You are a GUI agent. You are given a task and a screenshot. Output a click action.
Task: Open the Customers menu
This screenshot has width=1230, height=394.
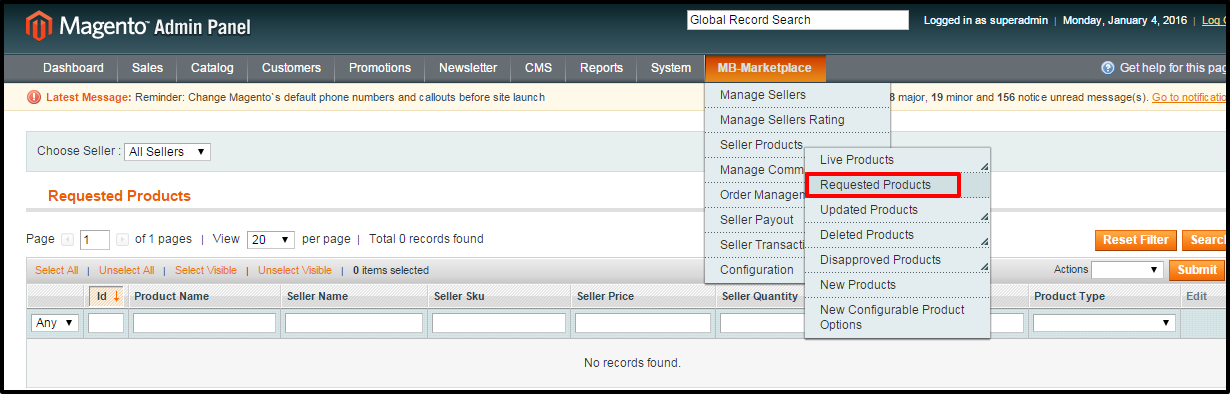(291, 68)
